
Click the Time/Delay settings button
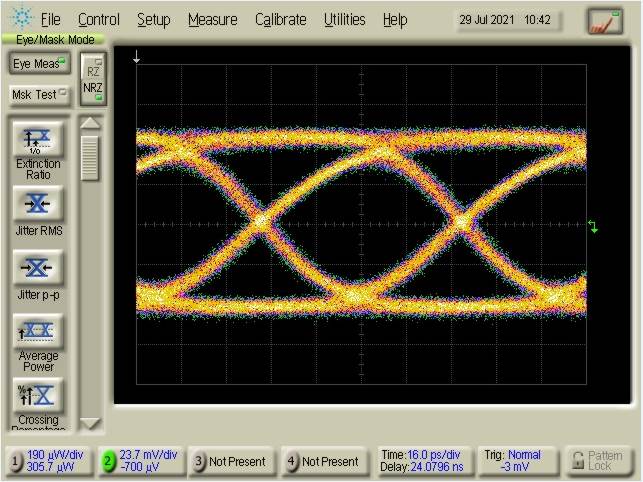point(422,461)
